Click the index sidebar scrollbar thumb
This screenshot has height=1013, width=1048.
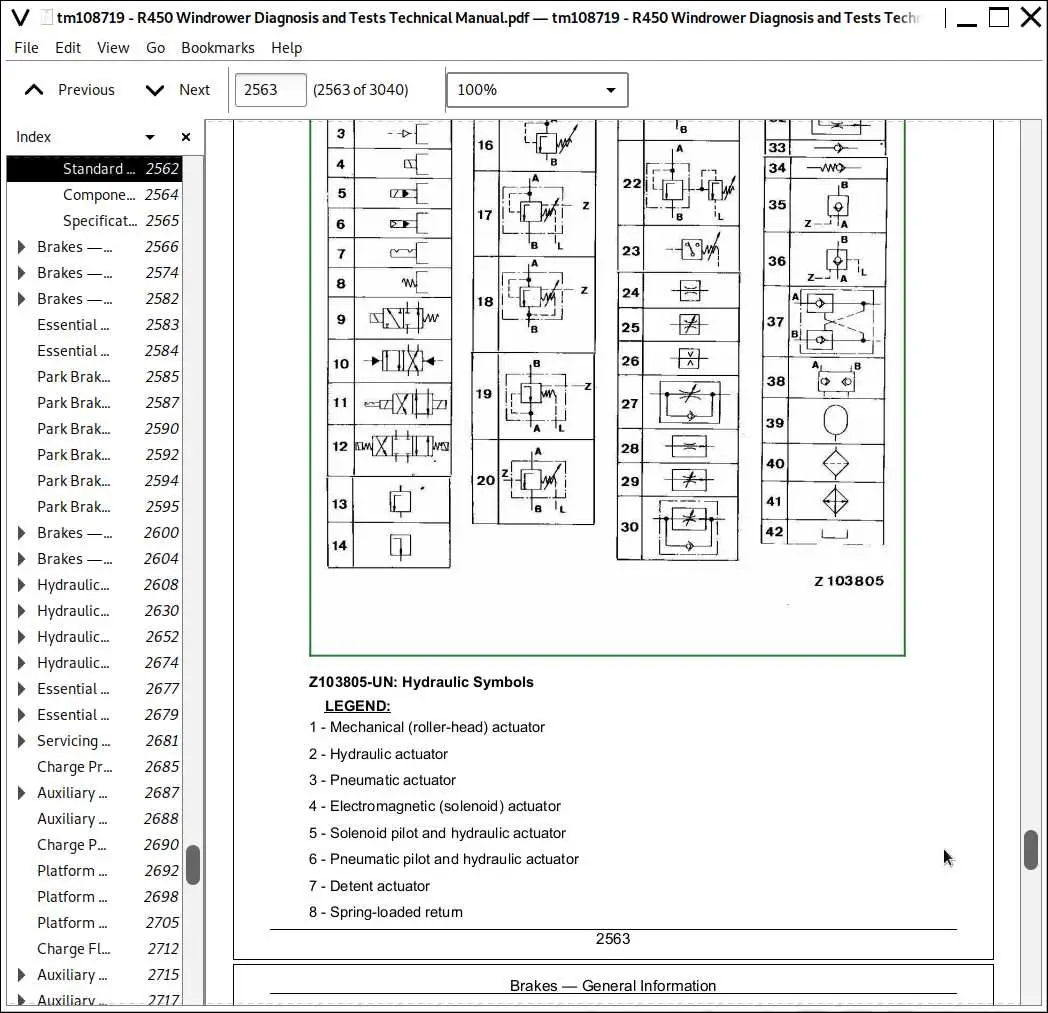tap(192, 865)
